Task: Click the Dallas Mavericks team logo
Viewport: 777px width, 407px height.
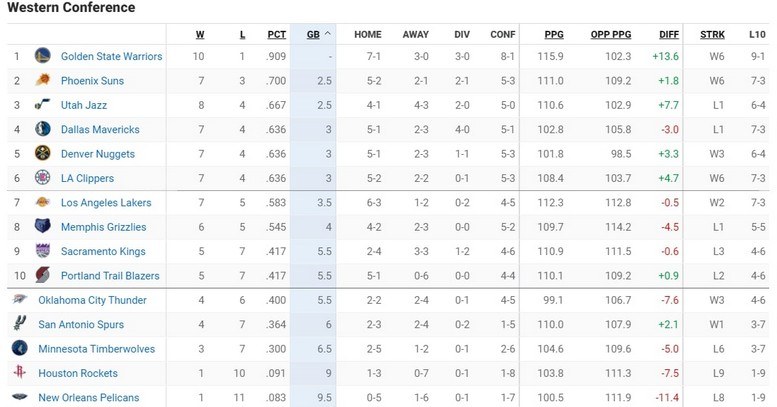Action: 43,129
